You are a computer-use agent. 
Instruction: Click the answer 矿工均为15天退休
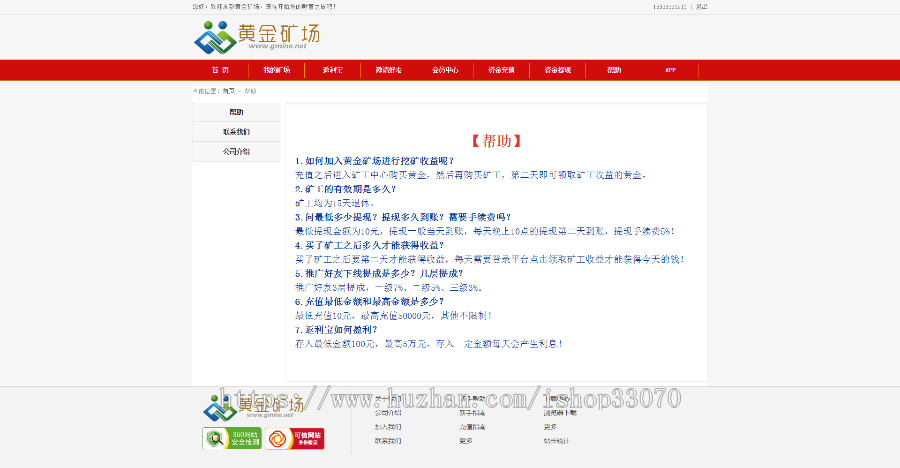coord(335,203)
